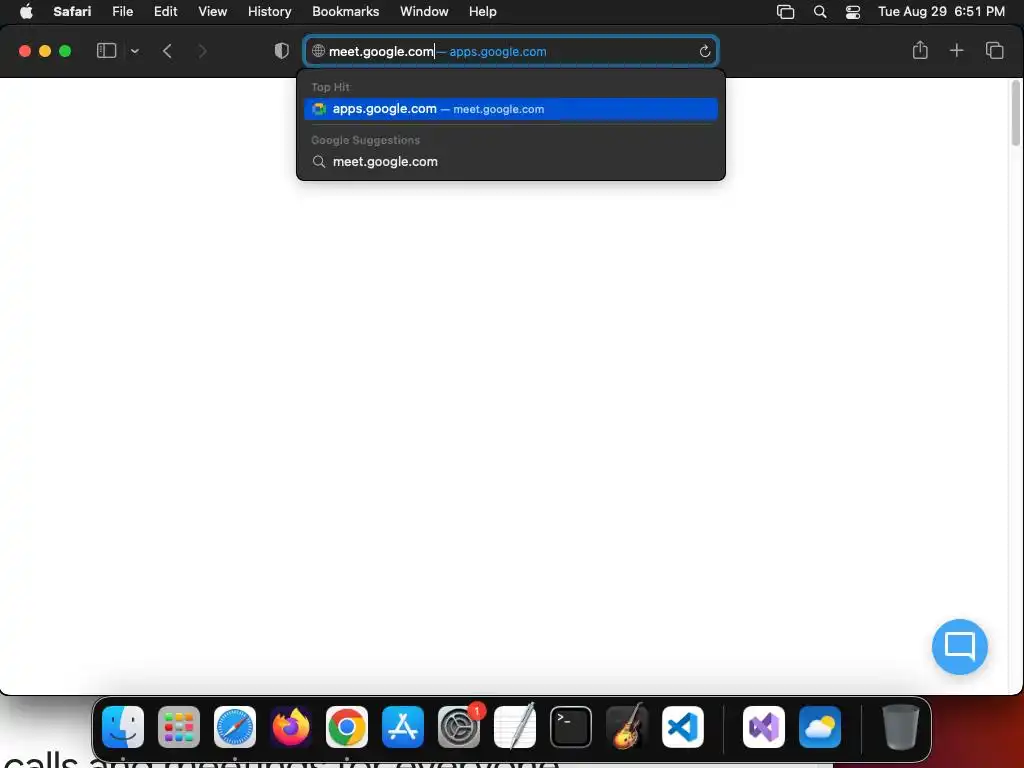Click the date and time in menu bar
1024x768 pixels.
[941, 11]
